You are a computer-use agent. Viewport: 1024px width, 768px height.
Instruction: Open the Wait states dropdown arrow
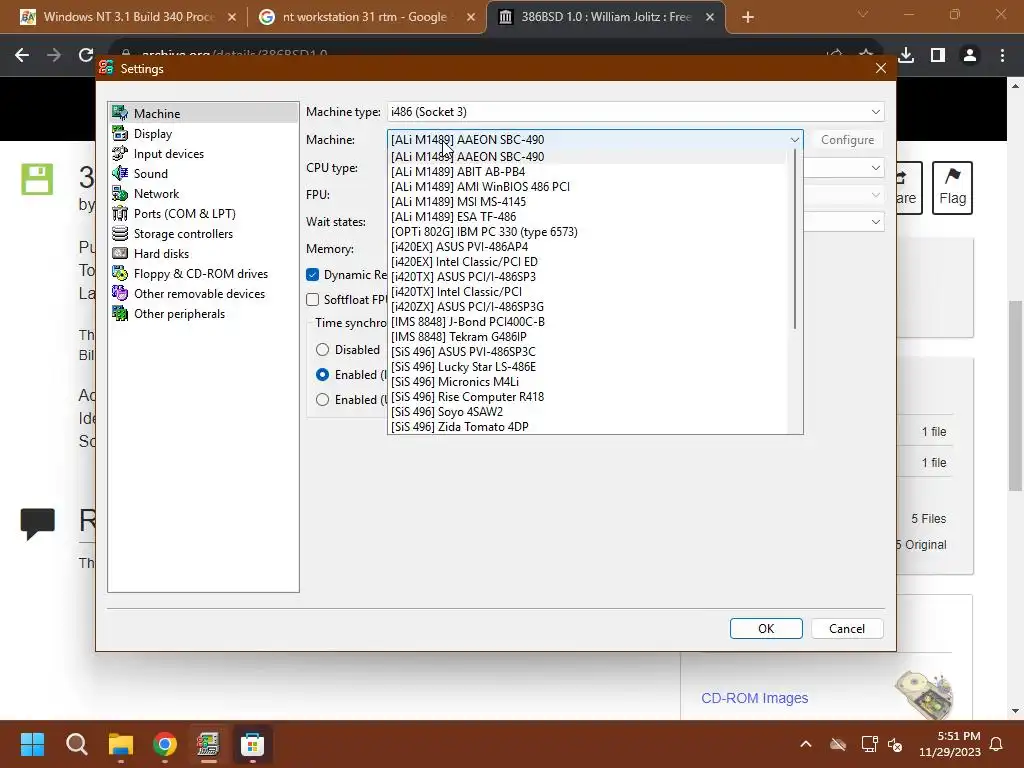(875, 222)
